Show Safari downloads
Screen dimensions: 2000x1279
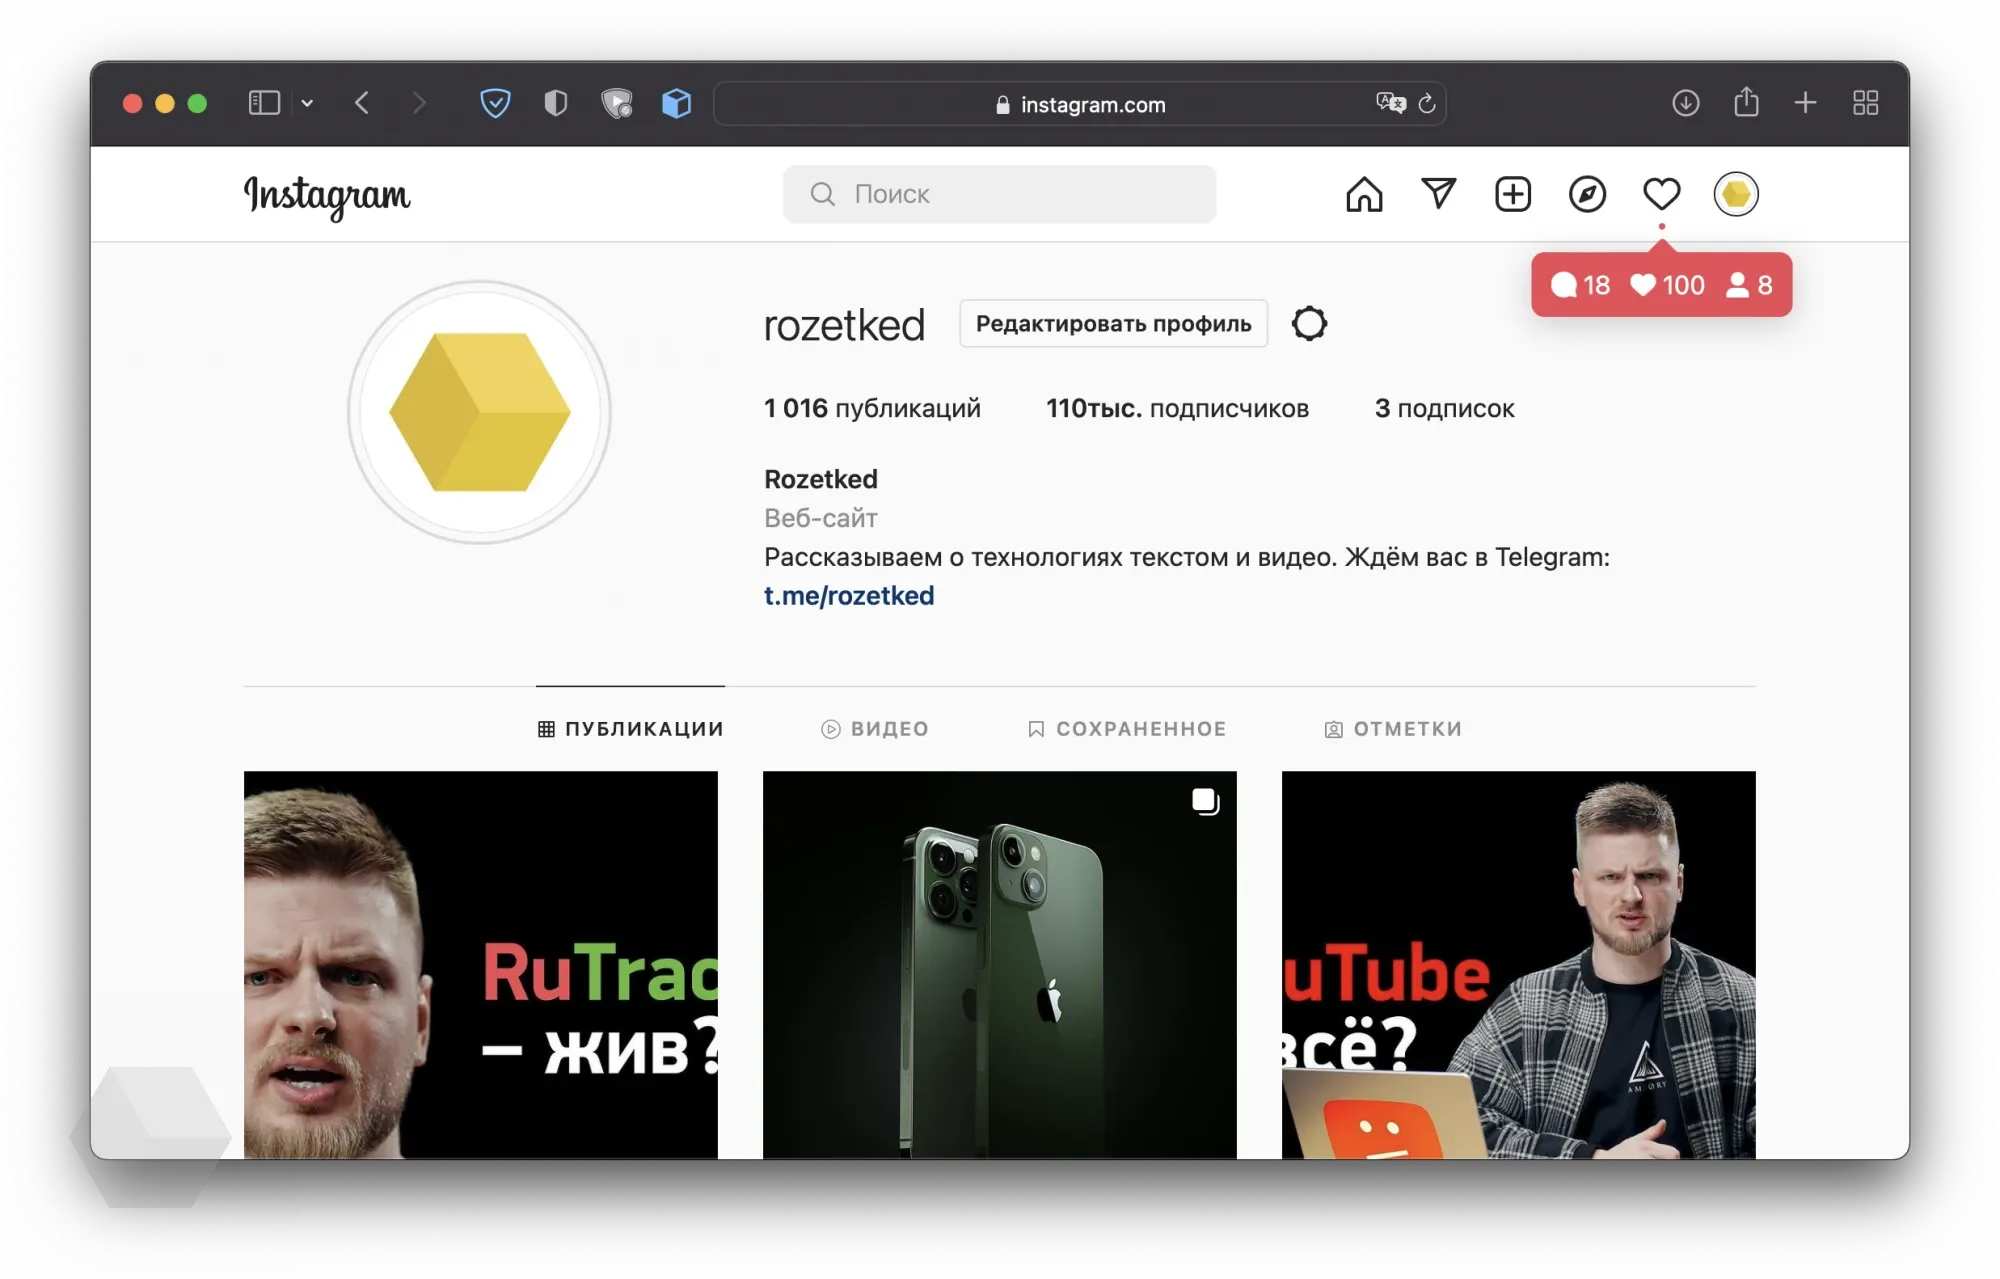point(1686,103)
